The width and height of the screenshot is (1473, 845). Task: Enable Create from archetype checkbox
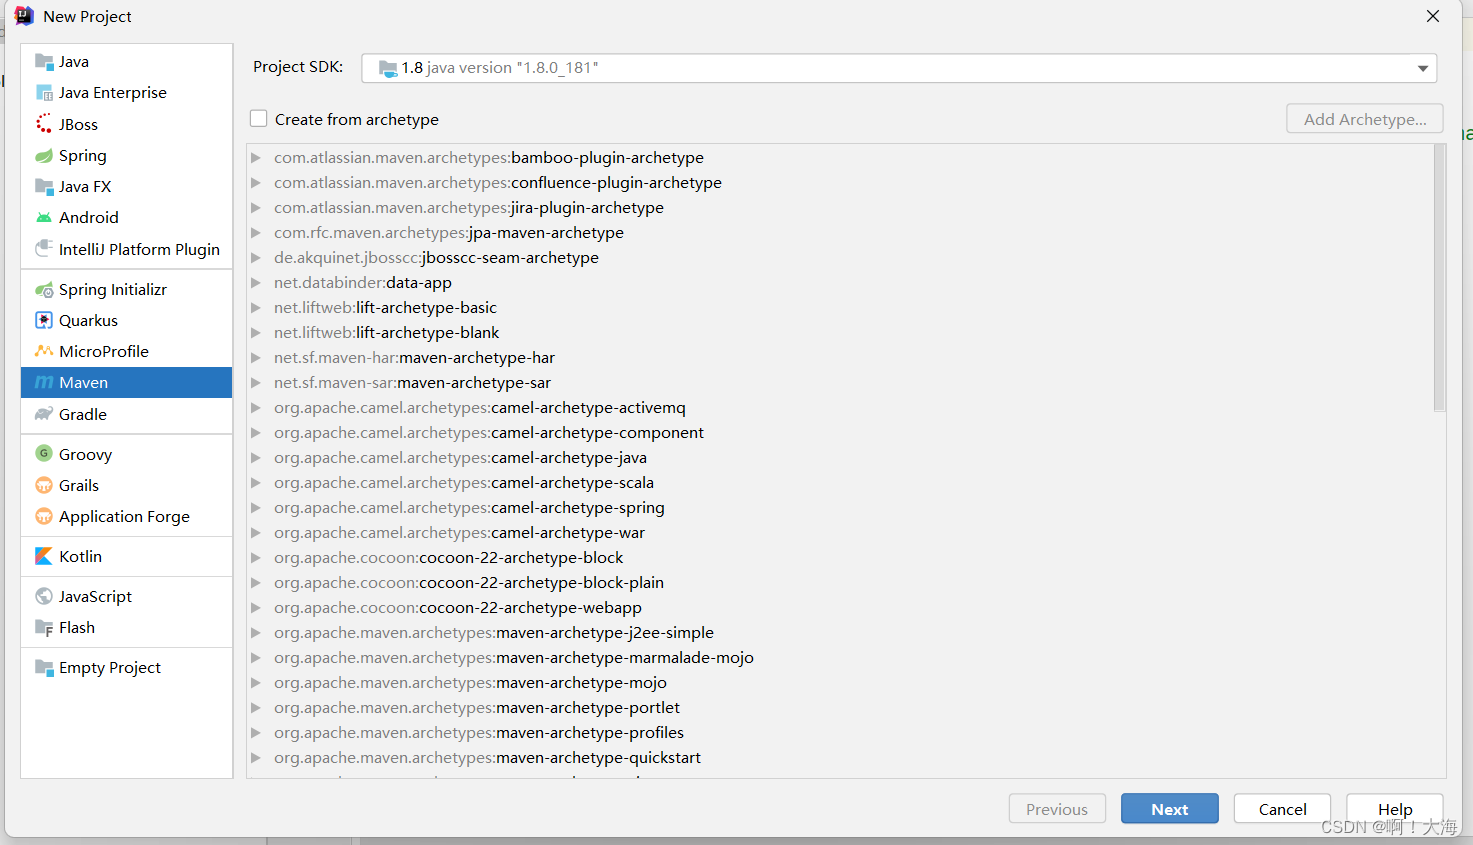(259, 119)
